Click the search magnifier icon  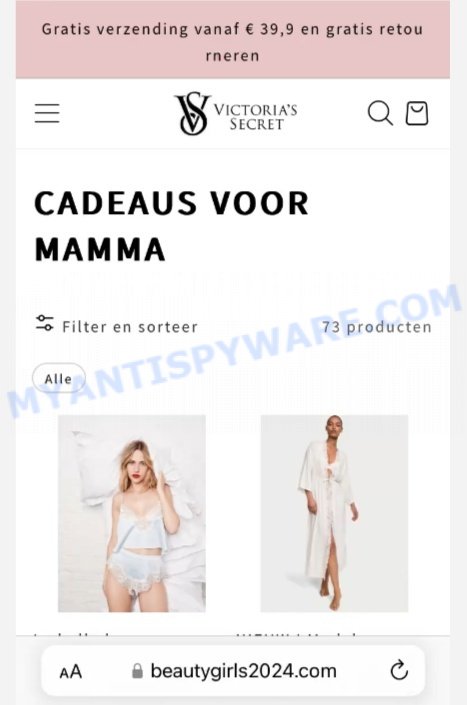(380, 113)
